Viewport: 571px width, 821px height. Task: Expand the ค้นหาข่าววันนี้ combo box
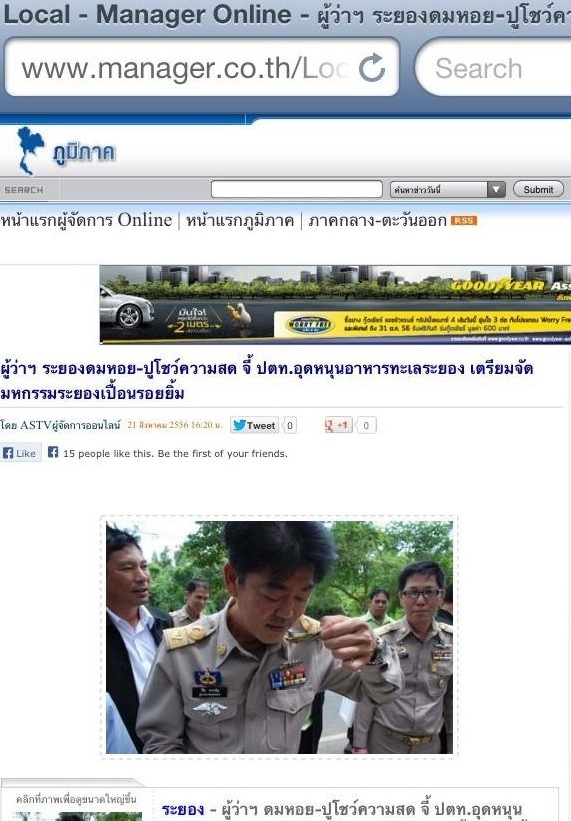(447, 190)
